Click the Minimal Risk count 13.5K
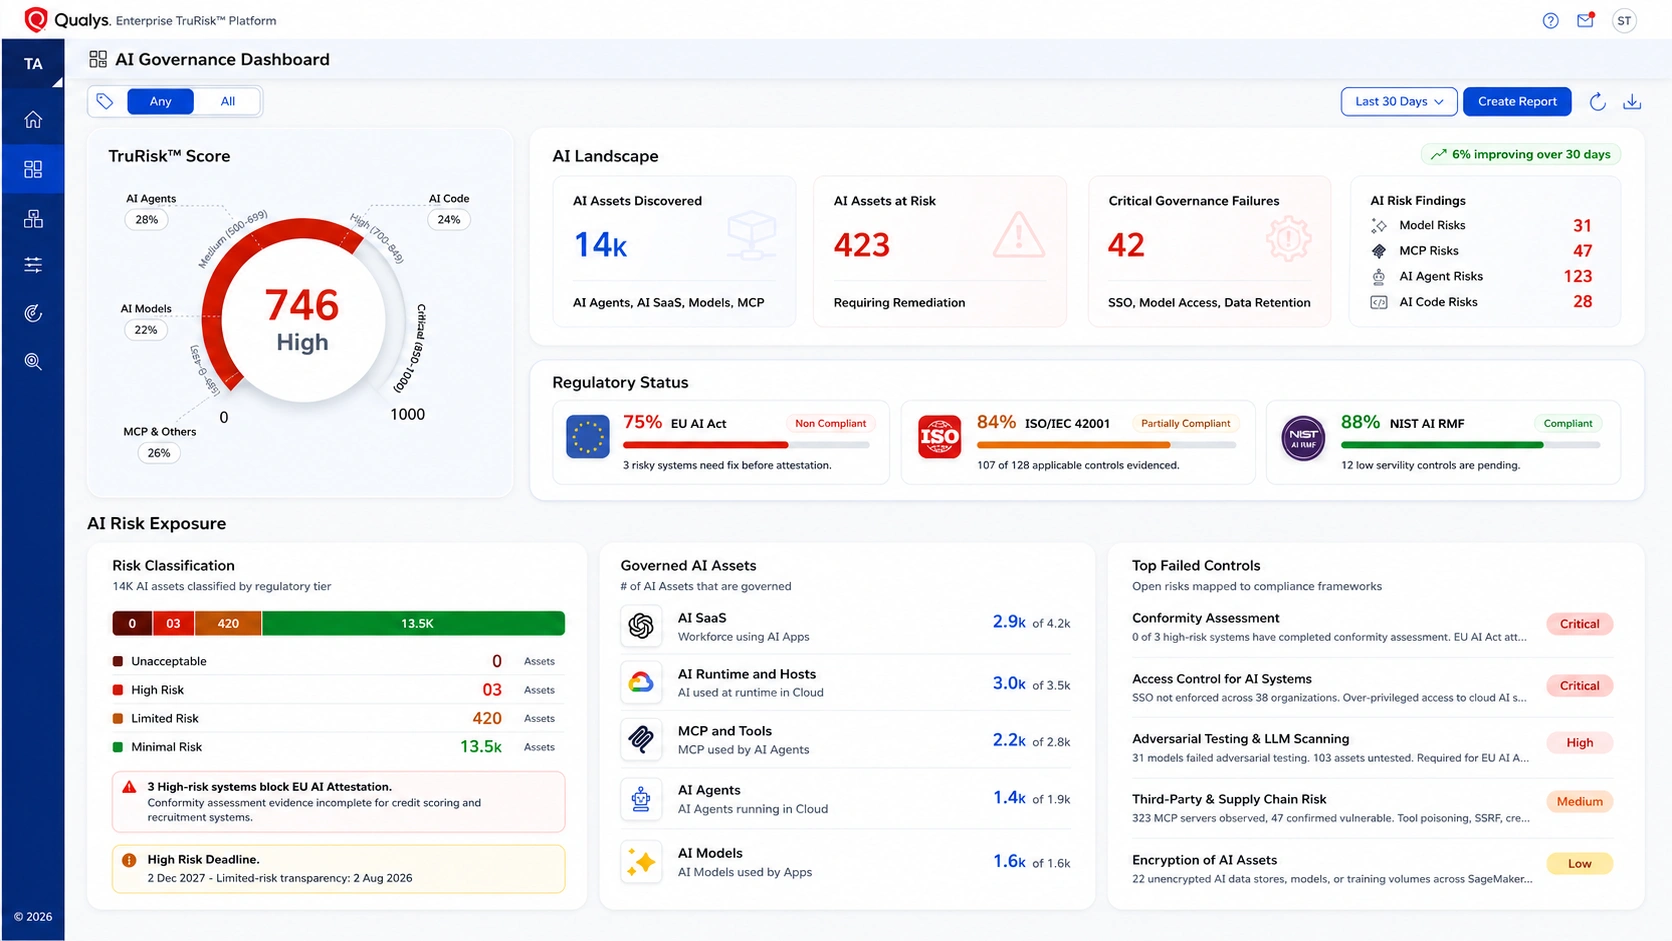 pos(481,747)
